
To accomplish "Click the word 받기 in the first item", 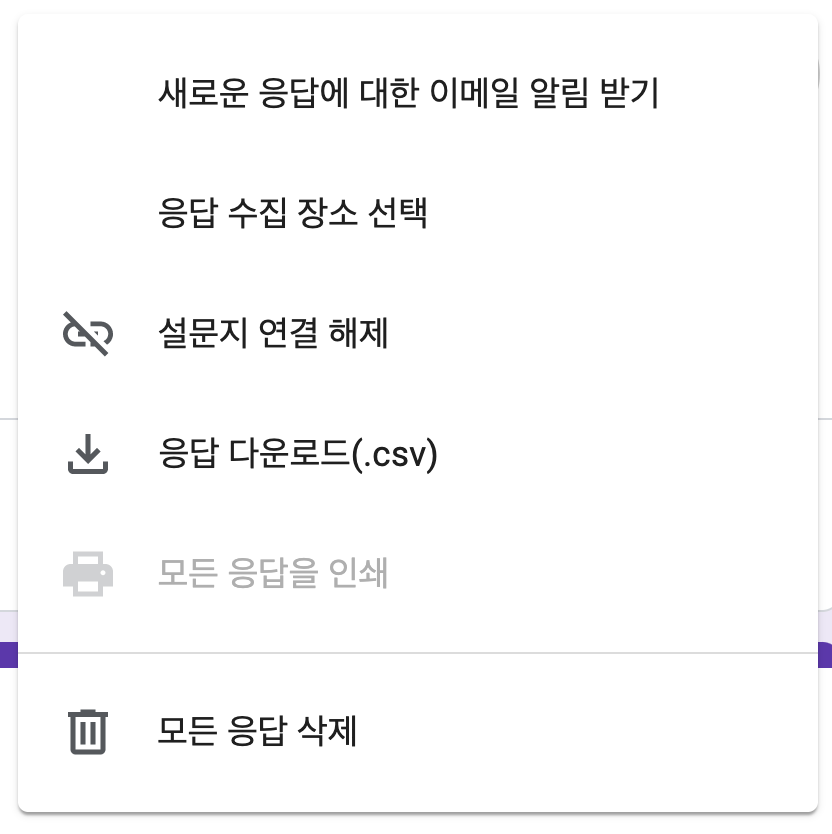I will coord(629,93).
